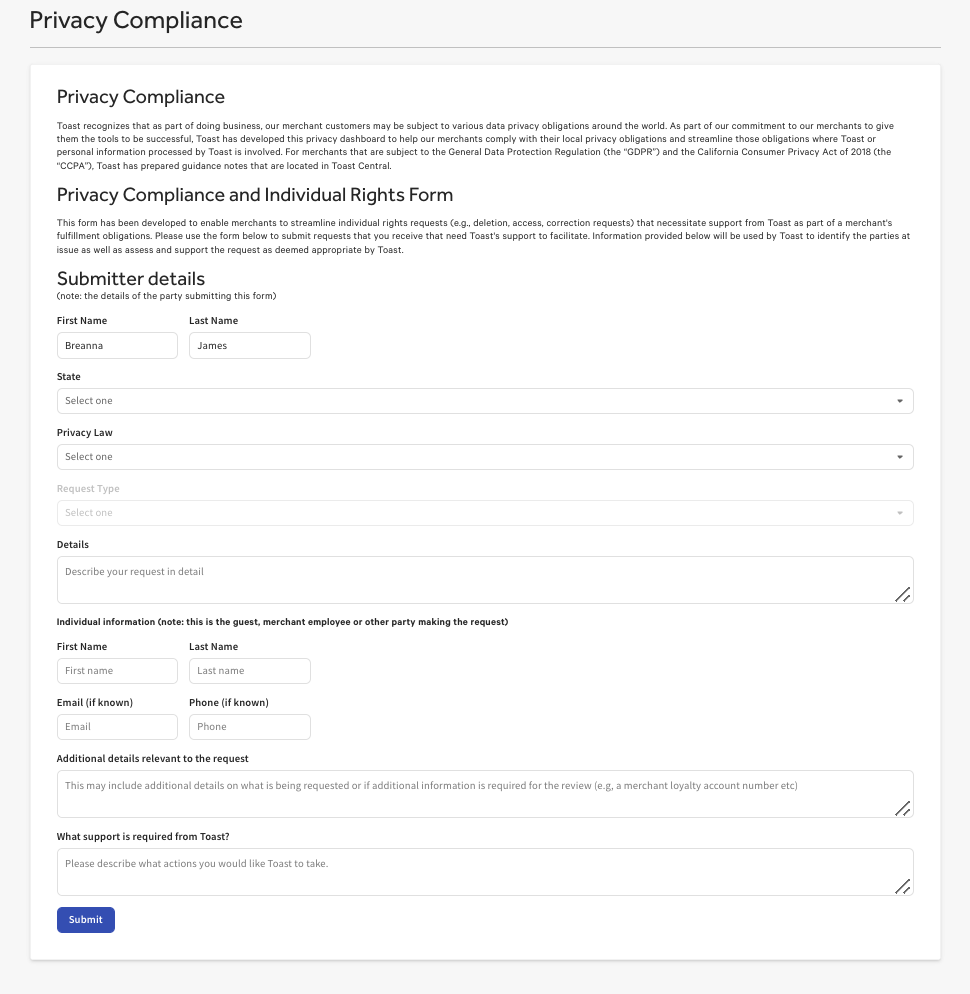The height and width of the screenshot is (994, 970).
Task: Click the individual's First name field
Action: tap(117, 670)
